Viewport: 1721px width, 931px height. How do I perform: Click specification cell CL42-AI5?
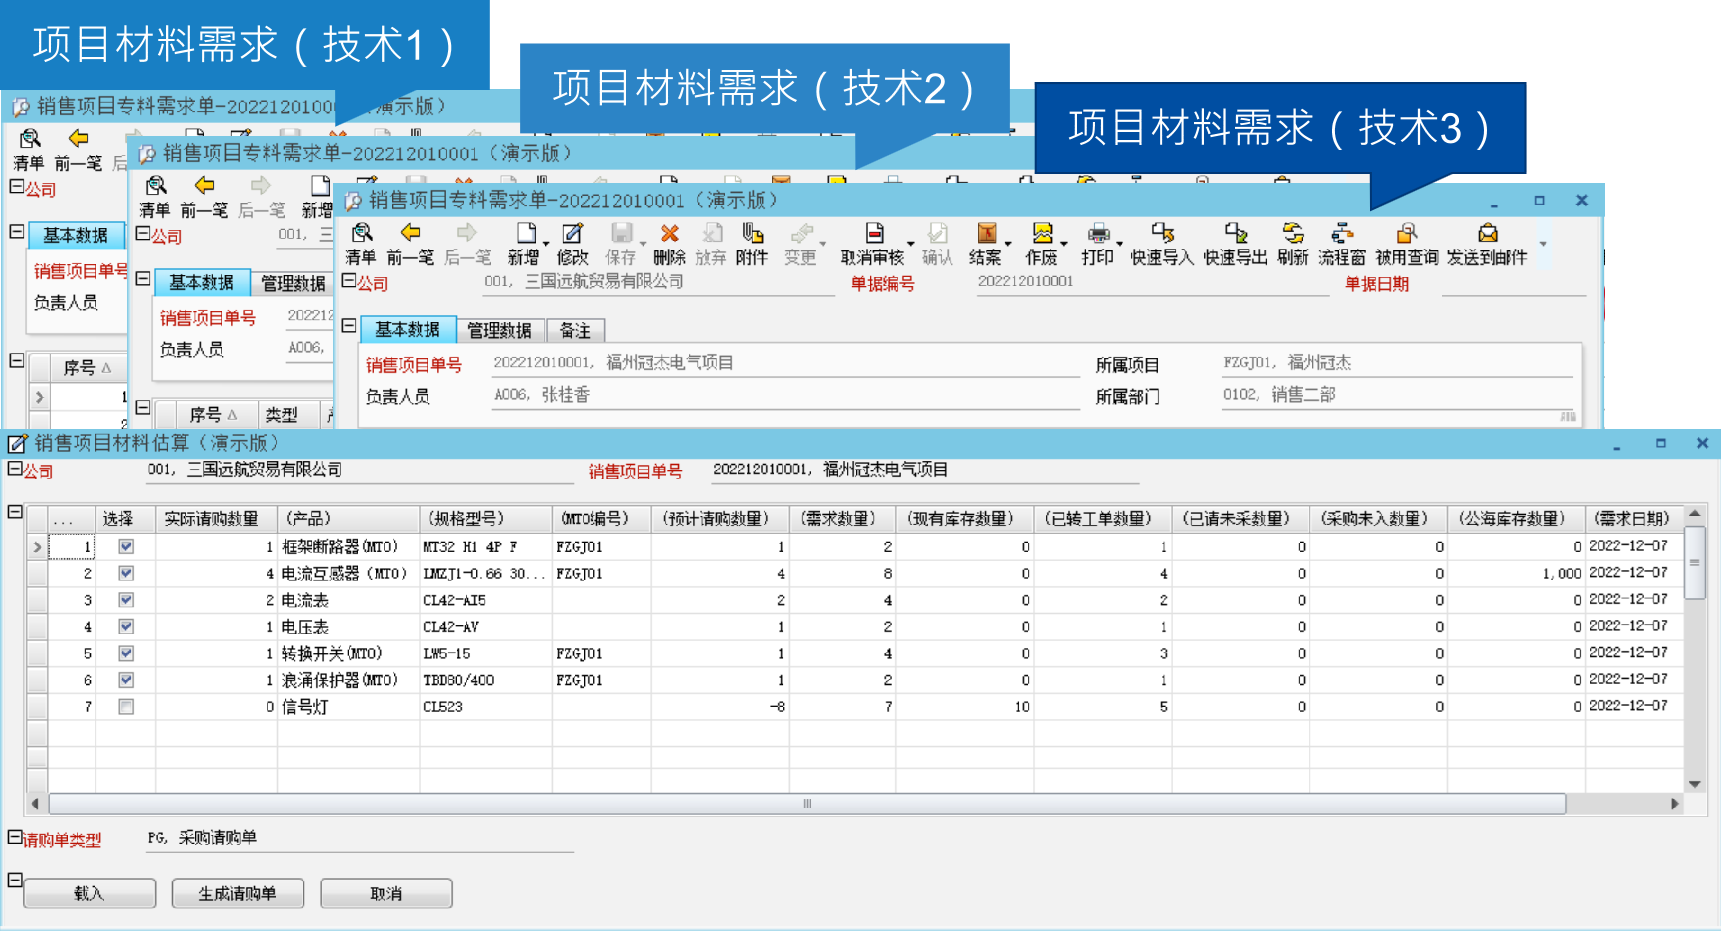click(486, 600)
